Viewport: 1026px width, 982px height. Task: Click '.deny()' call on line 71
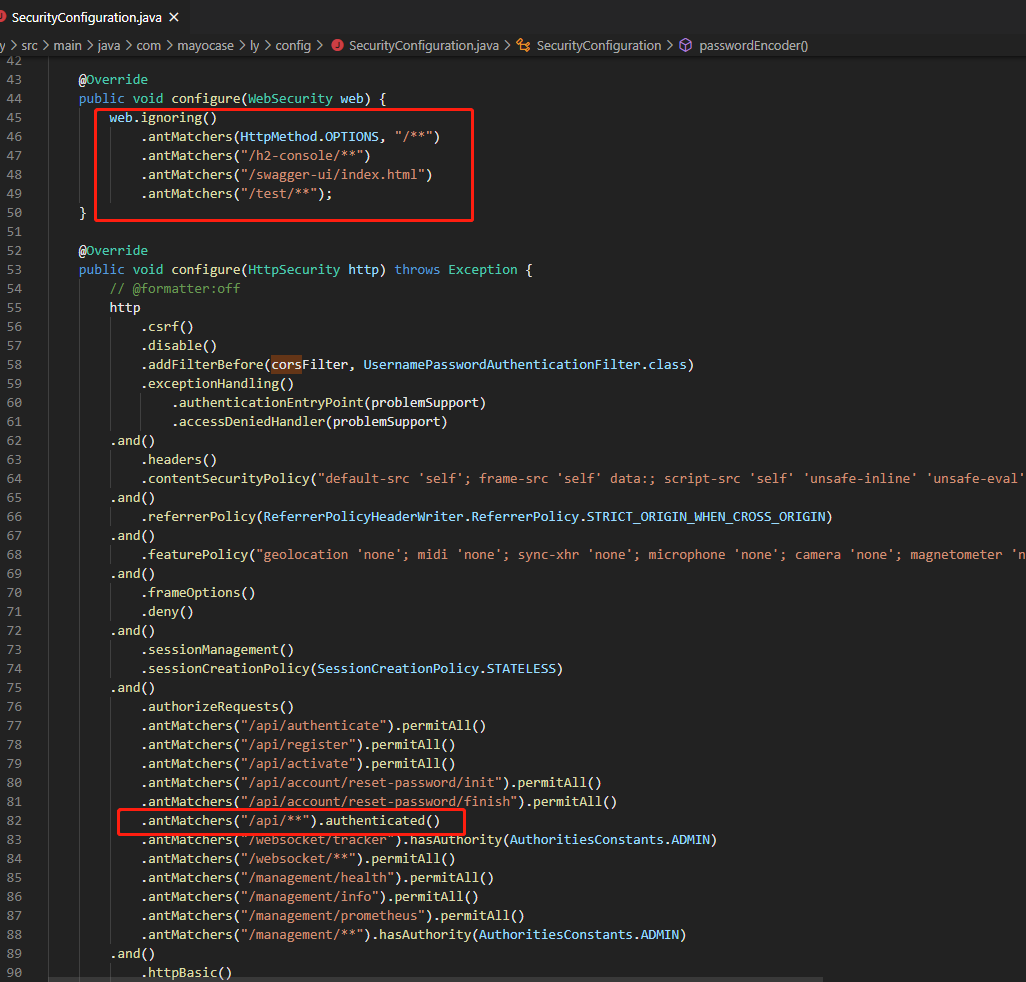point(167,612)
